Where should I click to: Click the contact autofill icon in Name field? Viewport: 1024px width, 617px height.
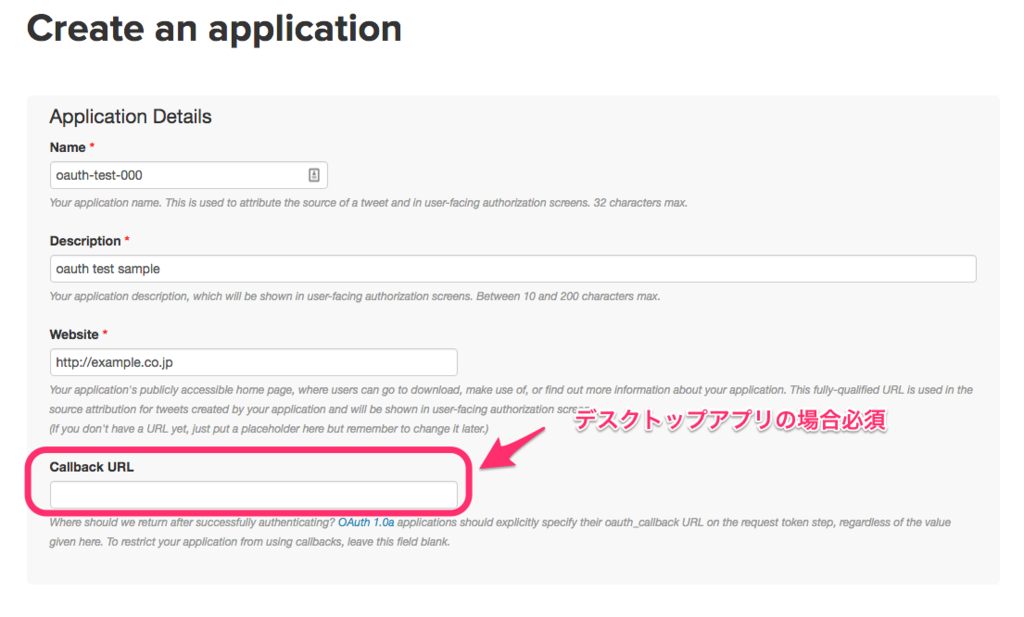click(x=314, y=175)
